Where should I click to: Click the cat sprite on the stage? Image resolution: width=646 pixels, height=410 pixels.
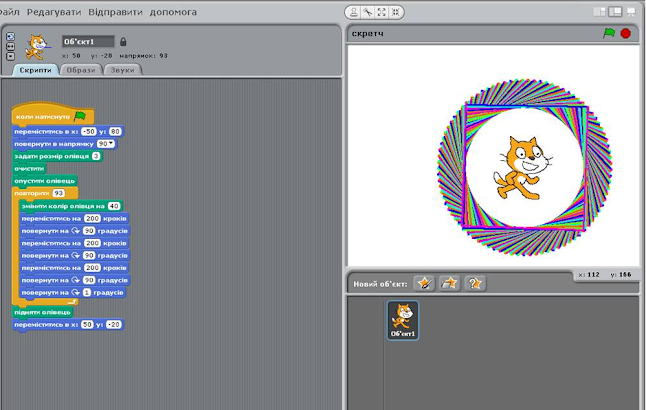[x=521, y=168]
